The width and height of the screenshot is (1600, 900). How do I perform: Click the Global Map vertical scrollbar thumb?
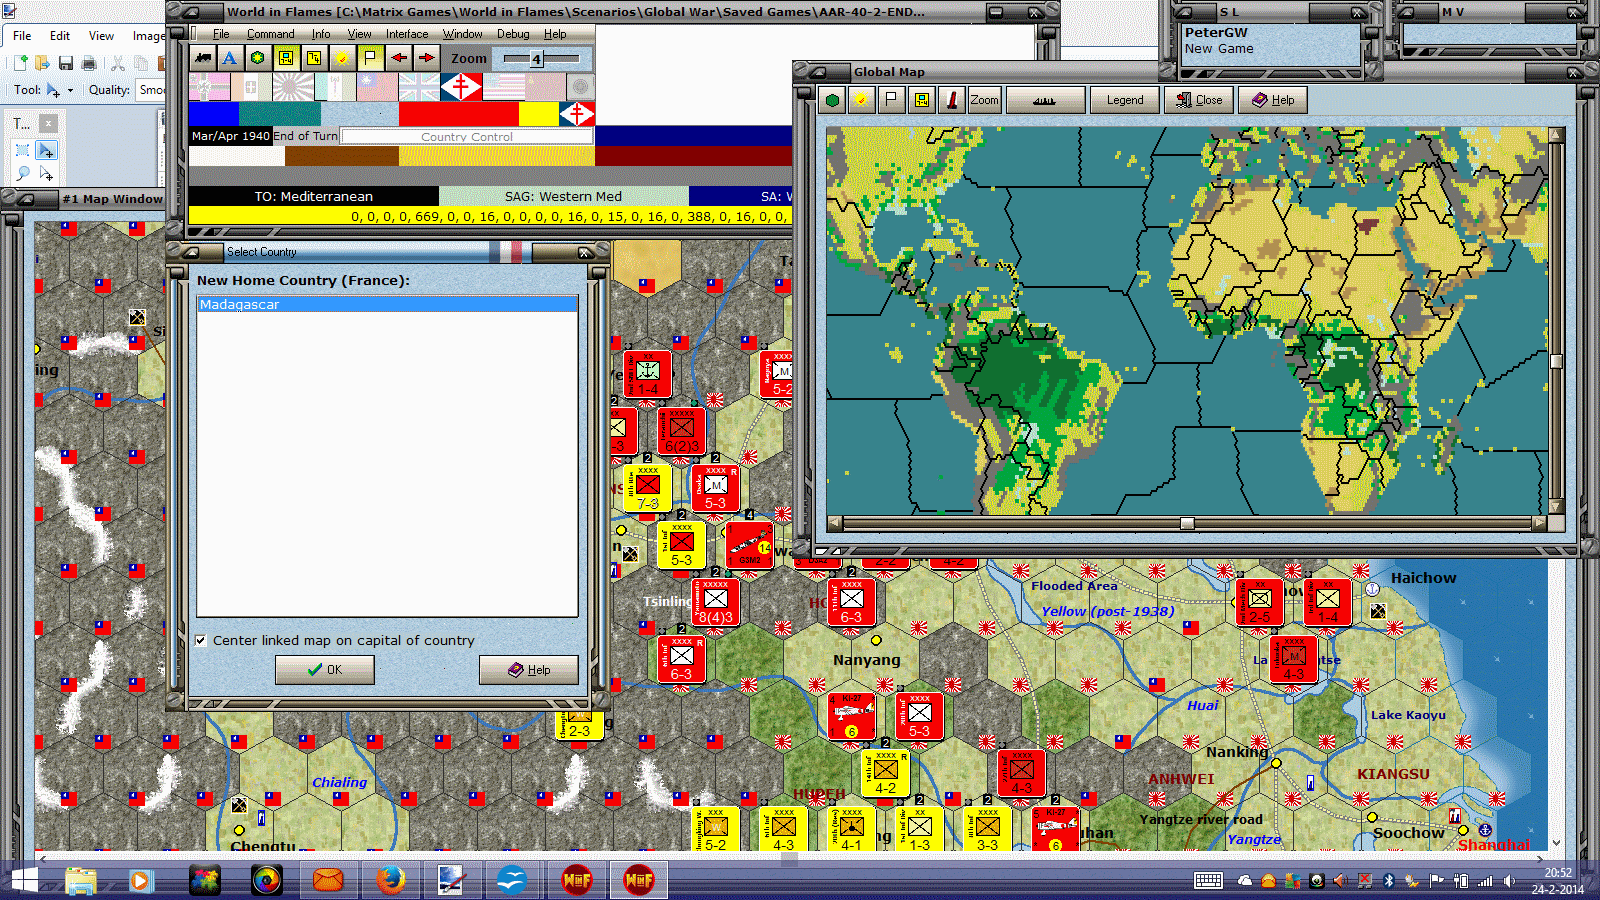(x=1556, y=362)
